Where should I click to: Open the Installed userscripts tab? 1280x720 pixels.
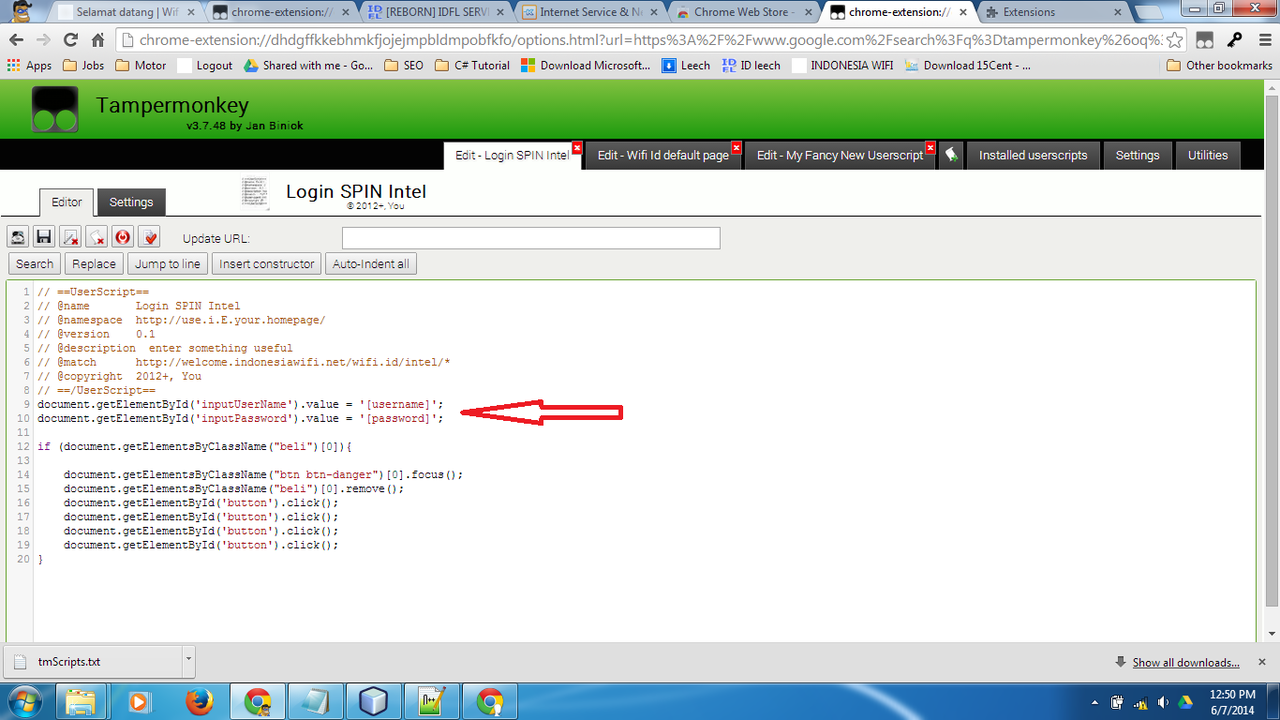coord(1033,155)
